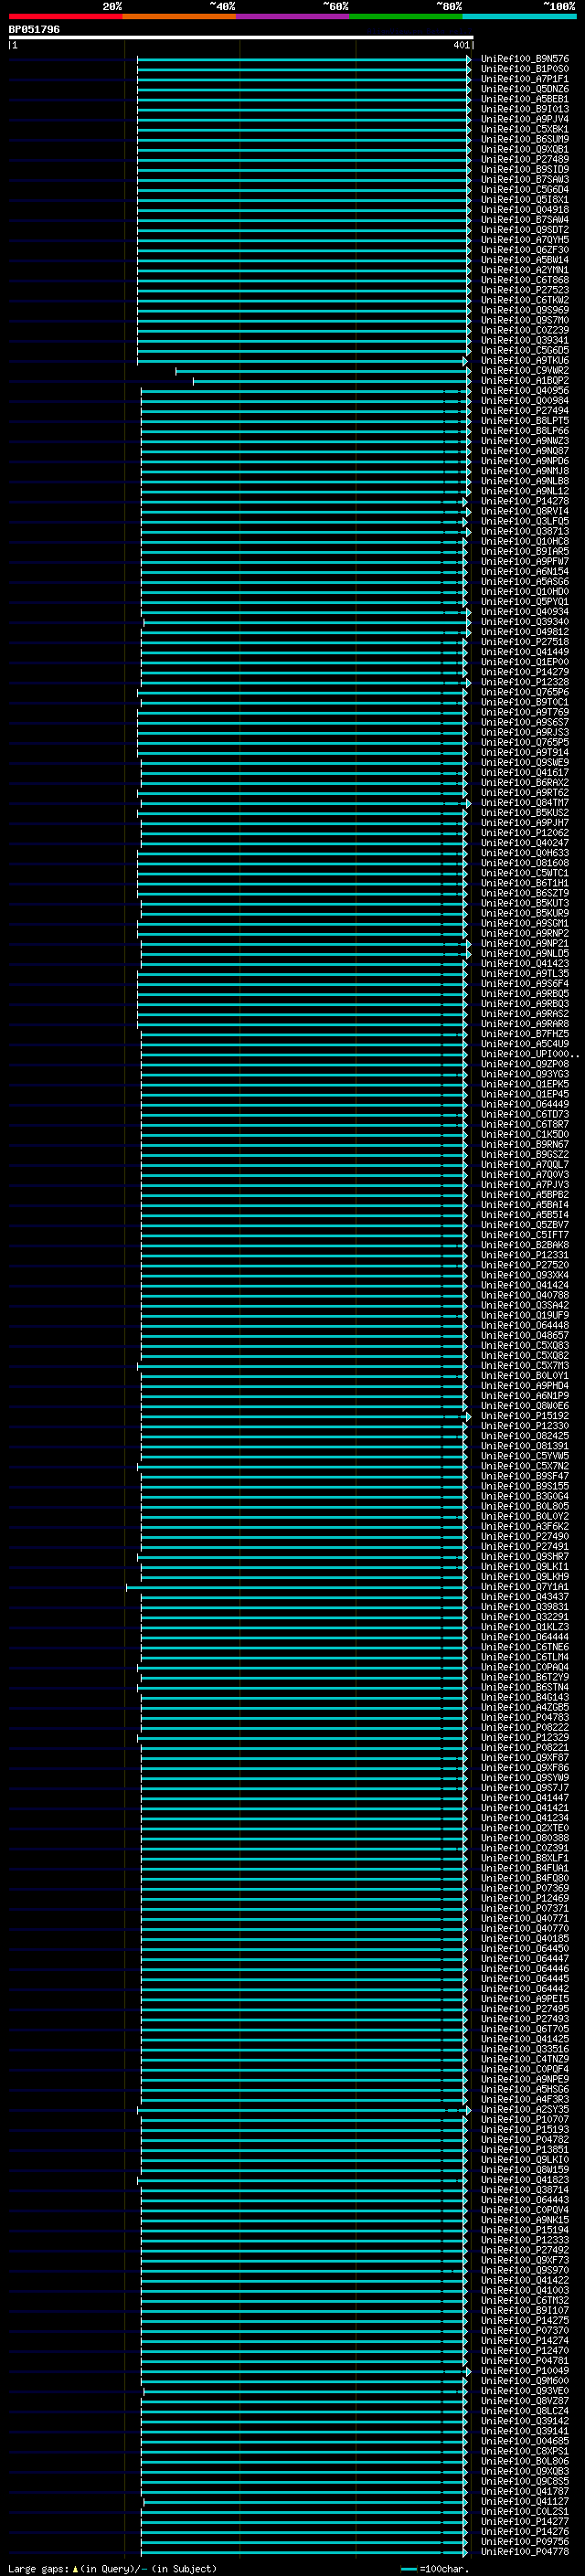Click the white query sequence bar
This screenshot has height=2576, width=585.
click(241, 37)
